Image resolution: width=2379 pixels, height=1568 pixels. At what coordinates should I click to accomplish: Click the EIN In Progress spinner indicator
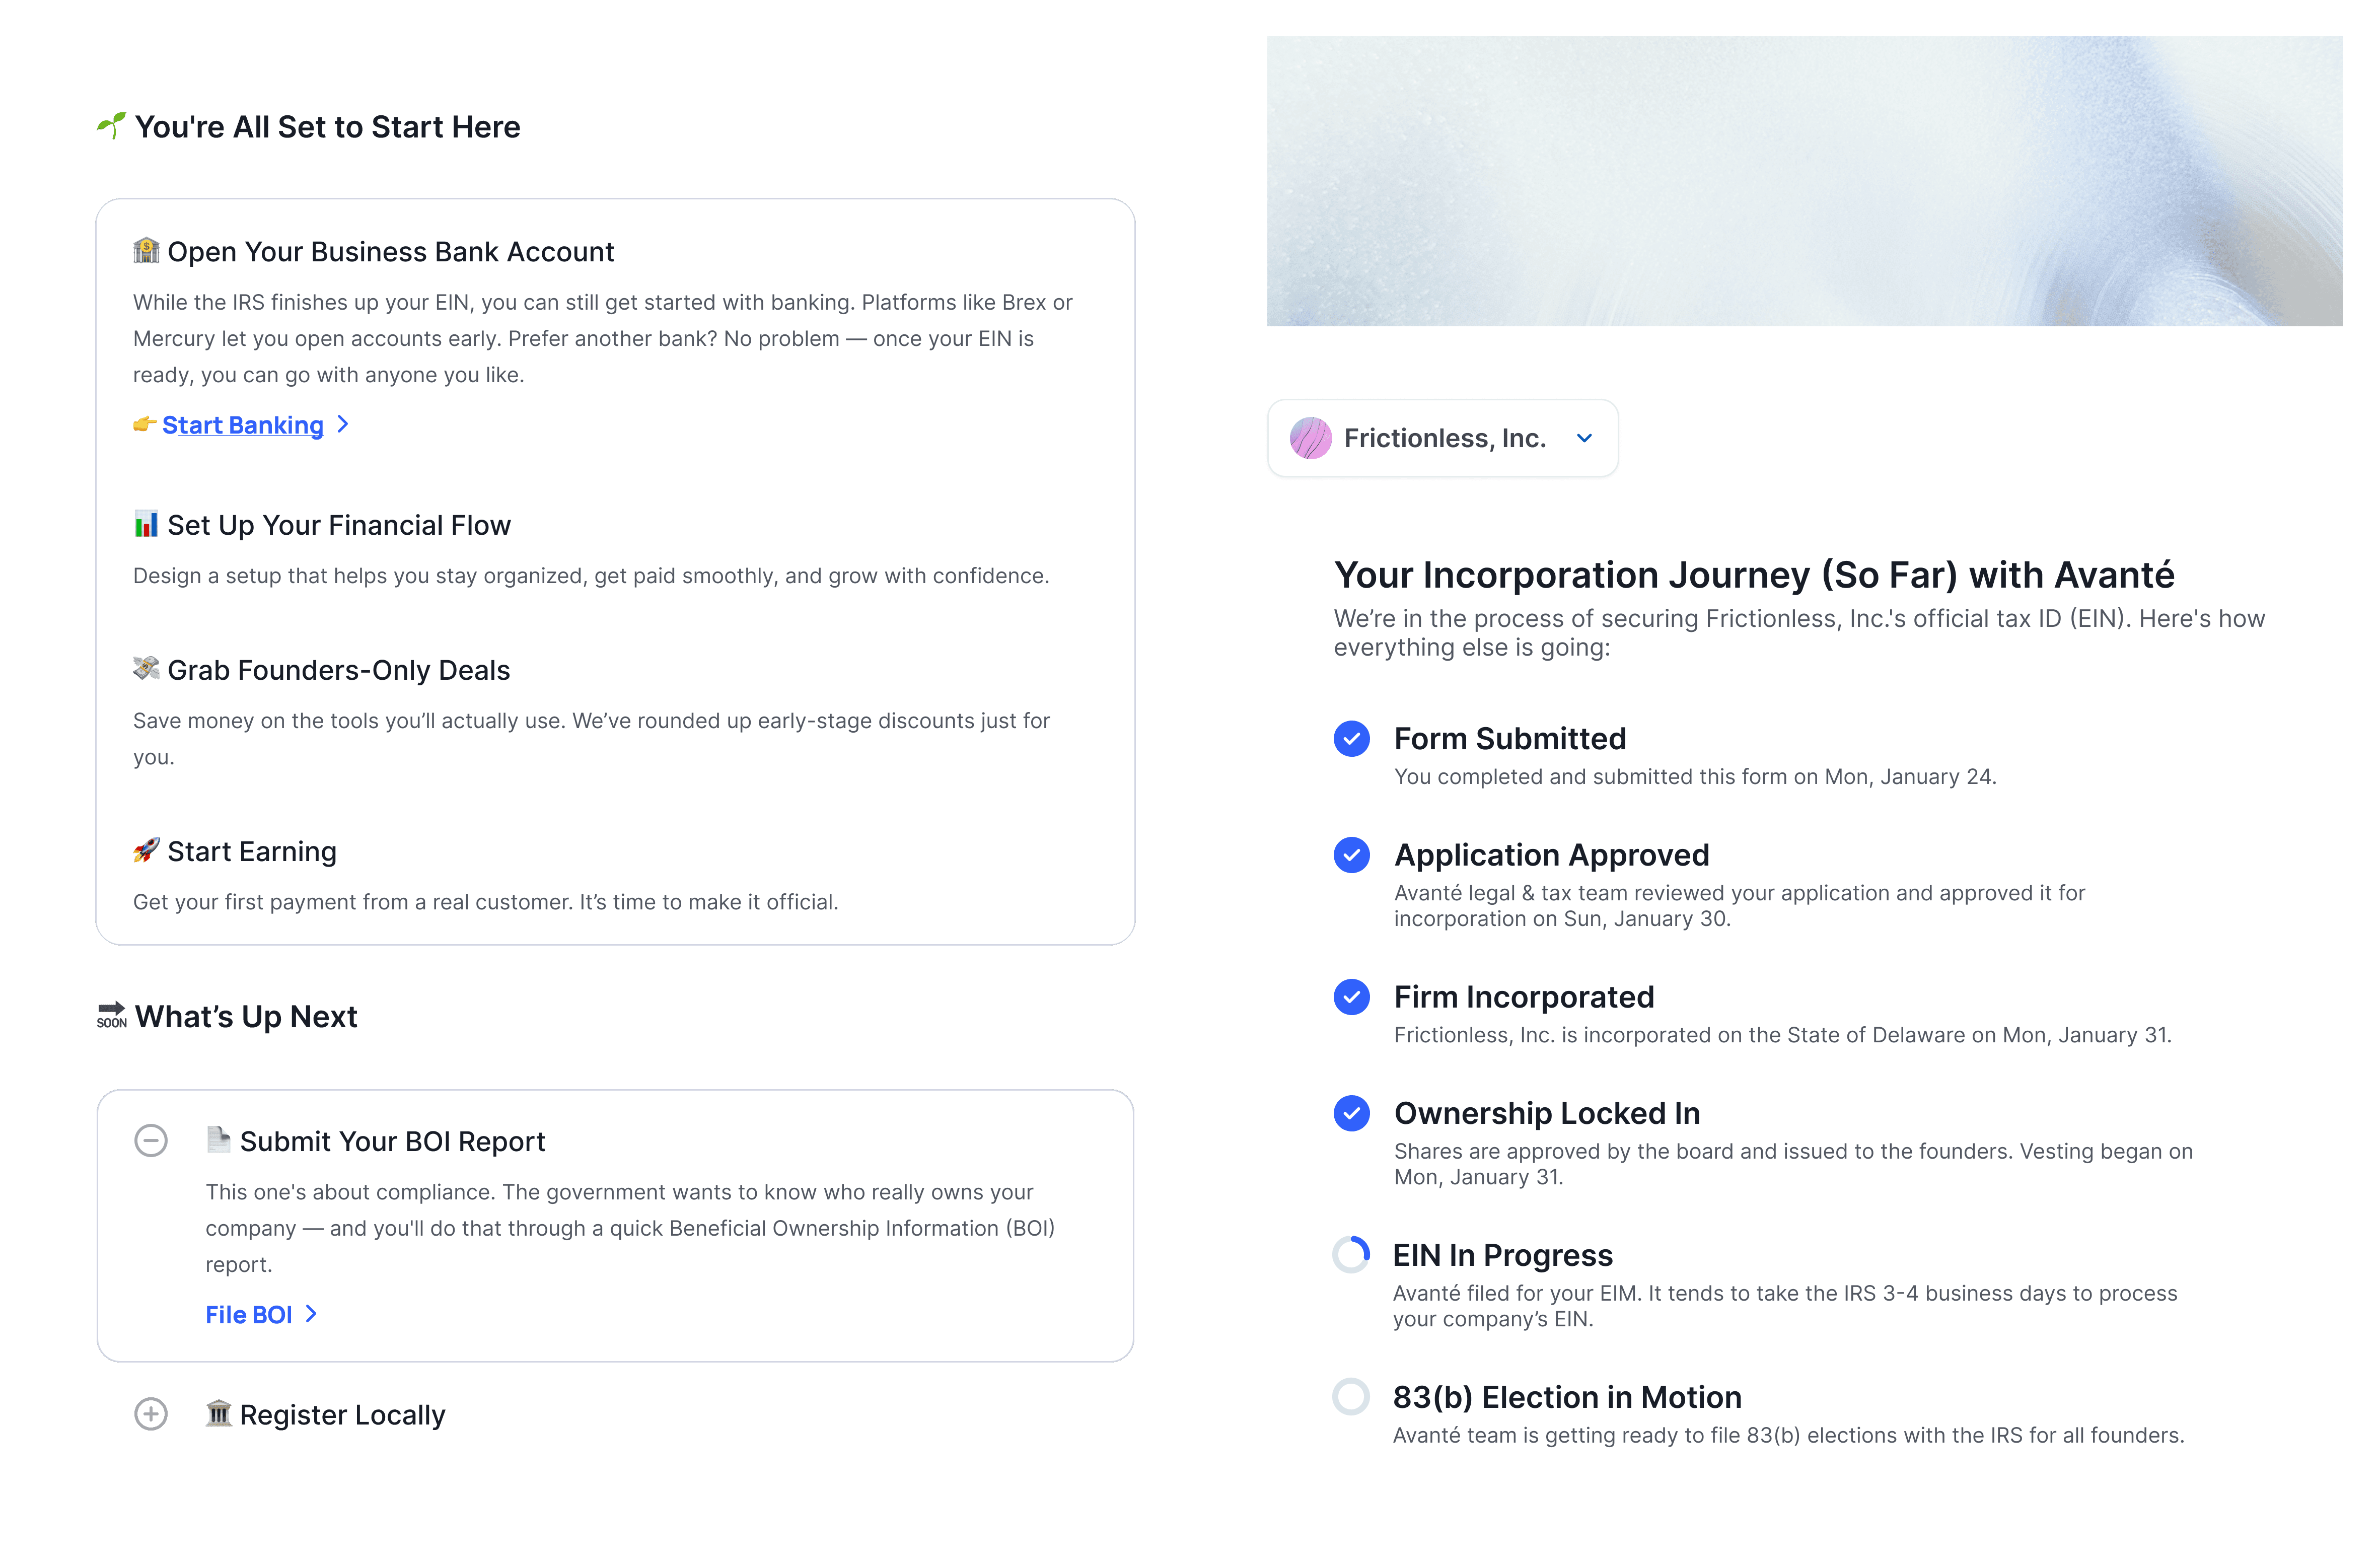tap(1351, 1255)
